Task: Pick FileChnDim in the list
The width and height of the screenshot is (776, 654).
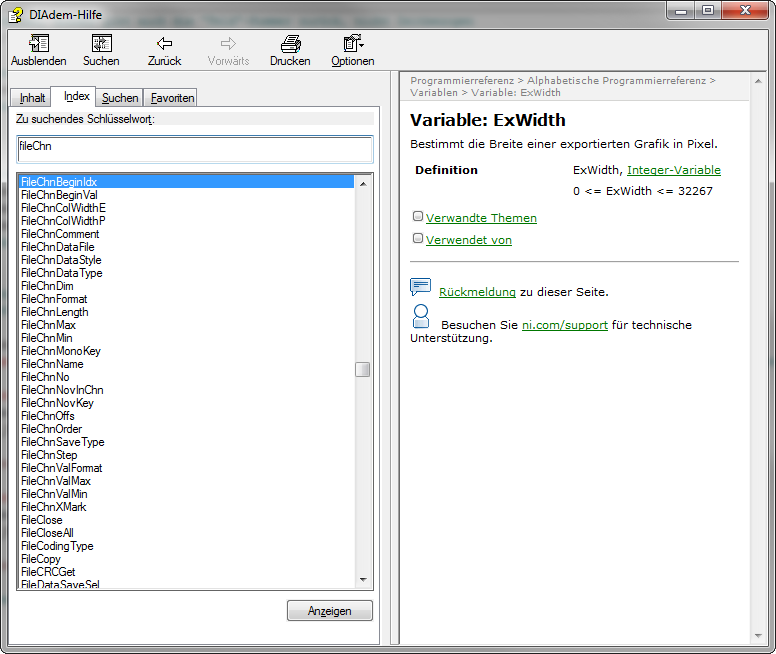Action: click(x=47, y=286)
